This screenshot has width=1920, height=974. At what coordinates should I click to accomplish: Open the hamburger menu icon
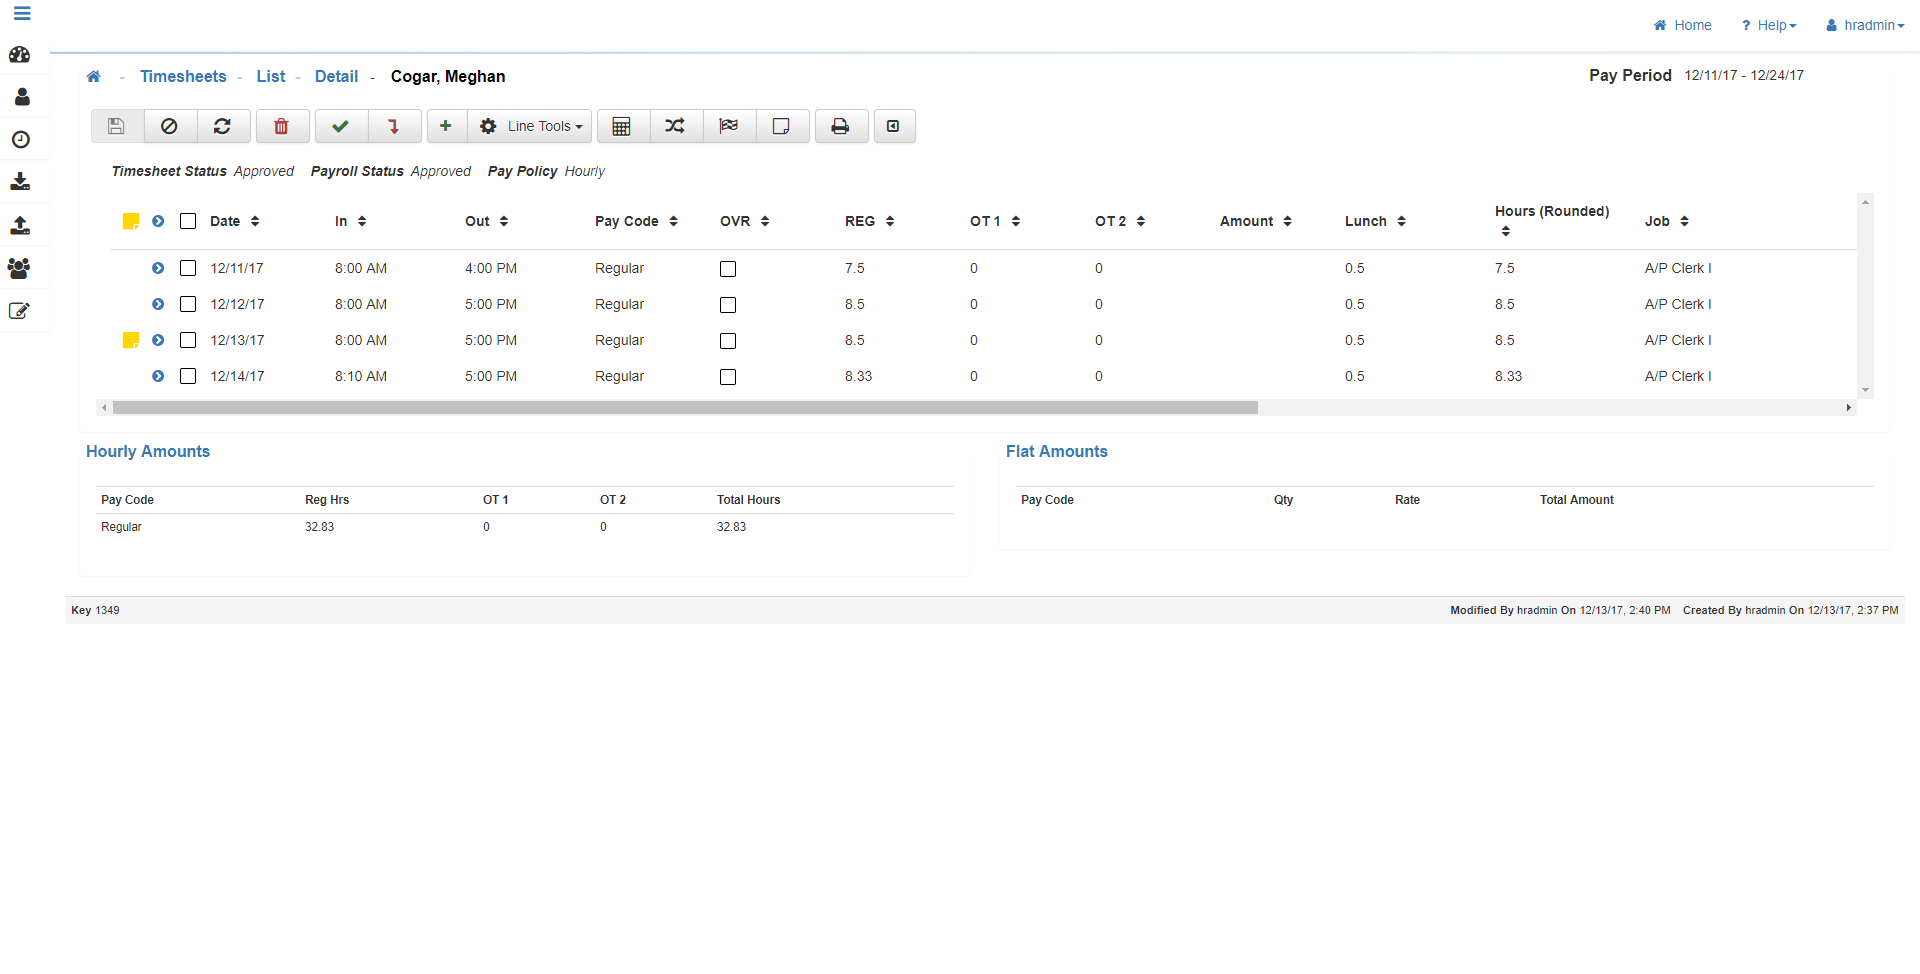[x=22, y=13]
